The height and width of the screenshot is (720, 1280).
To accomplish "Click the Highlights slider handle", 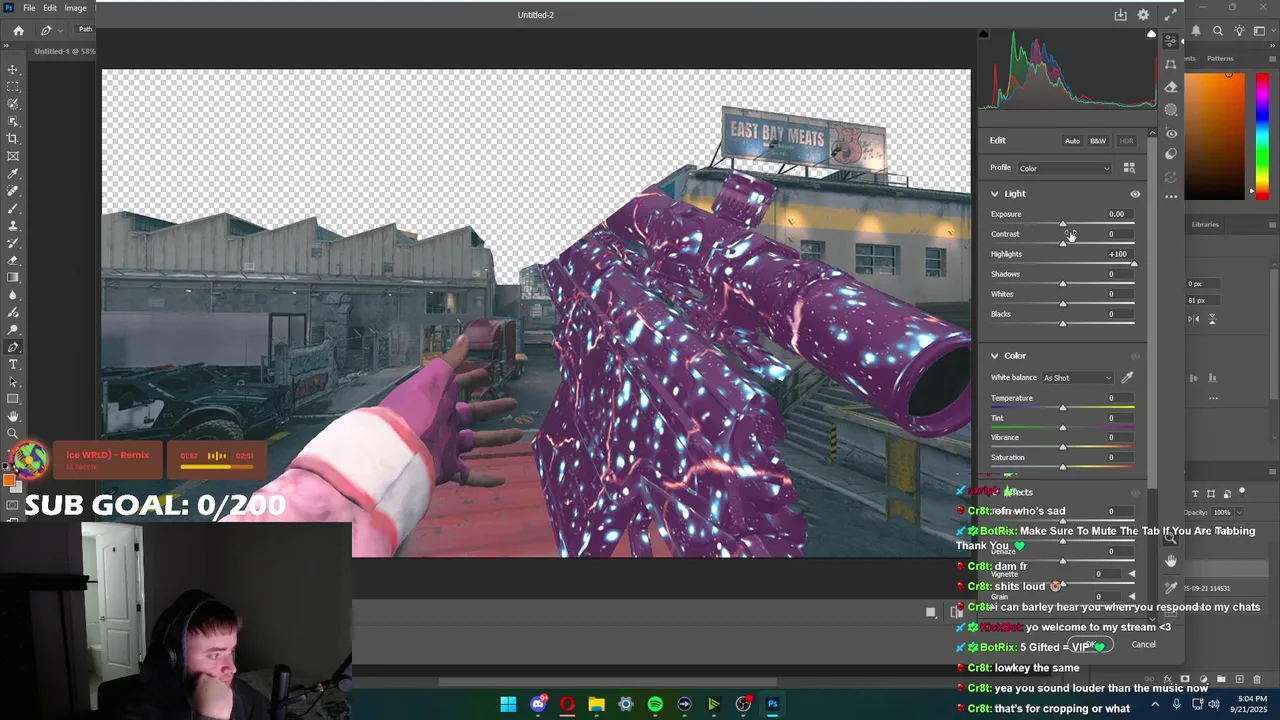I will point(1134,263).
